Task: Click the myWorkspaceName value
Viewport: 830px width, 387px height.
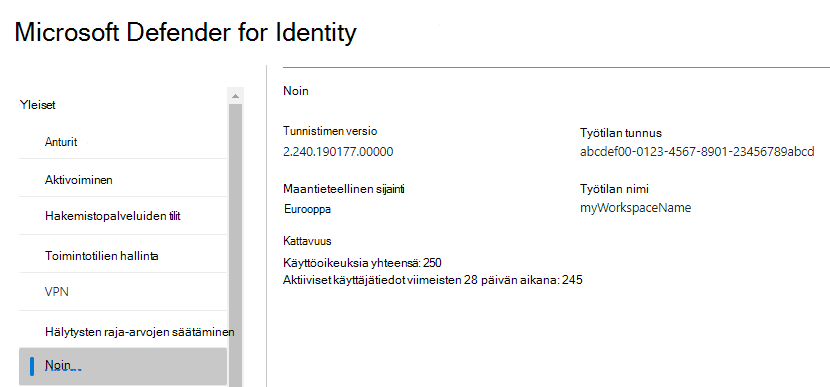Action: coord(636,208)
